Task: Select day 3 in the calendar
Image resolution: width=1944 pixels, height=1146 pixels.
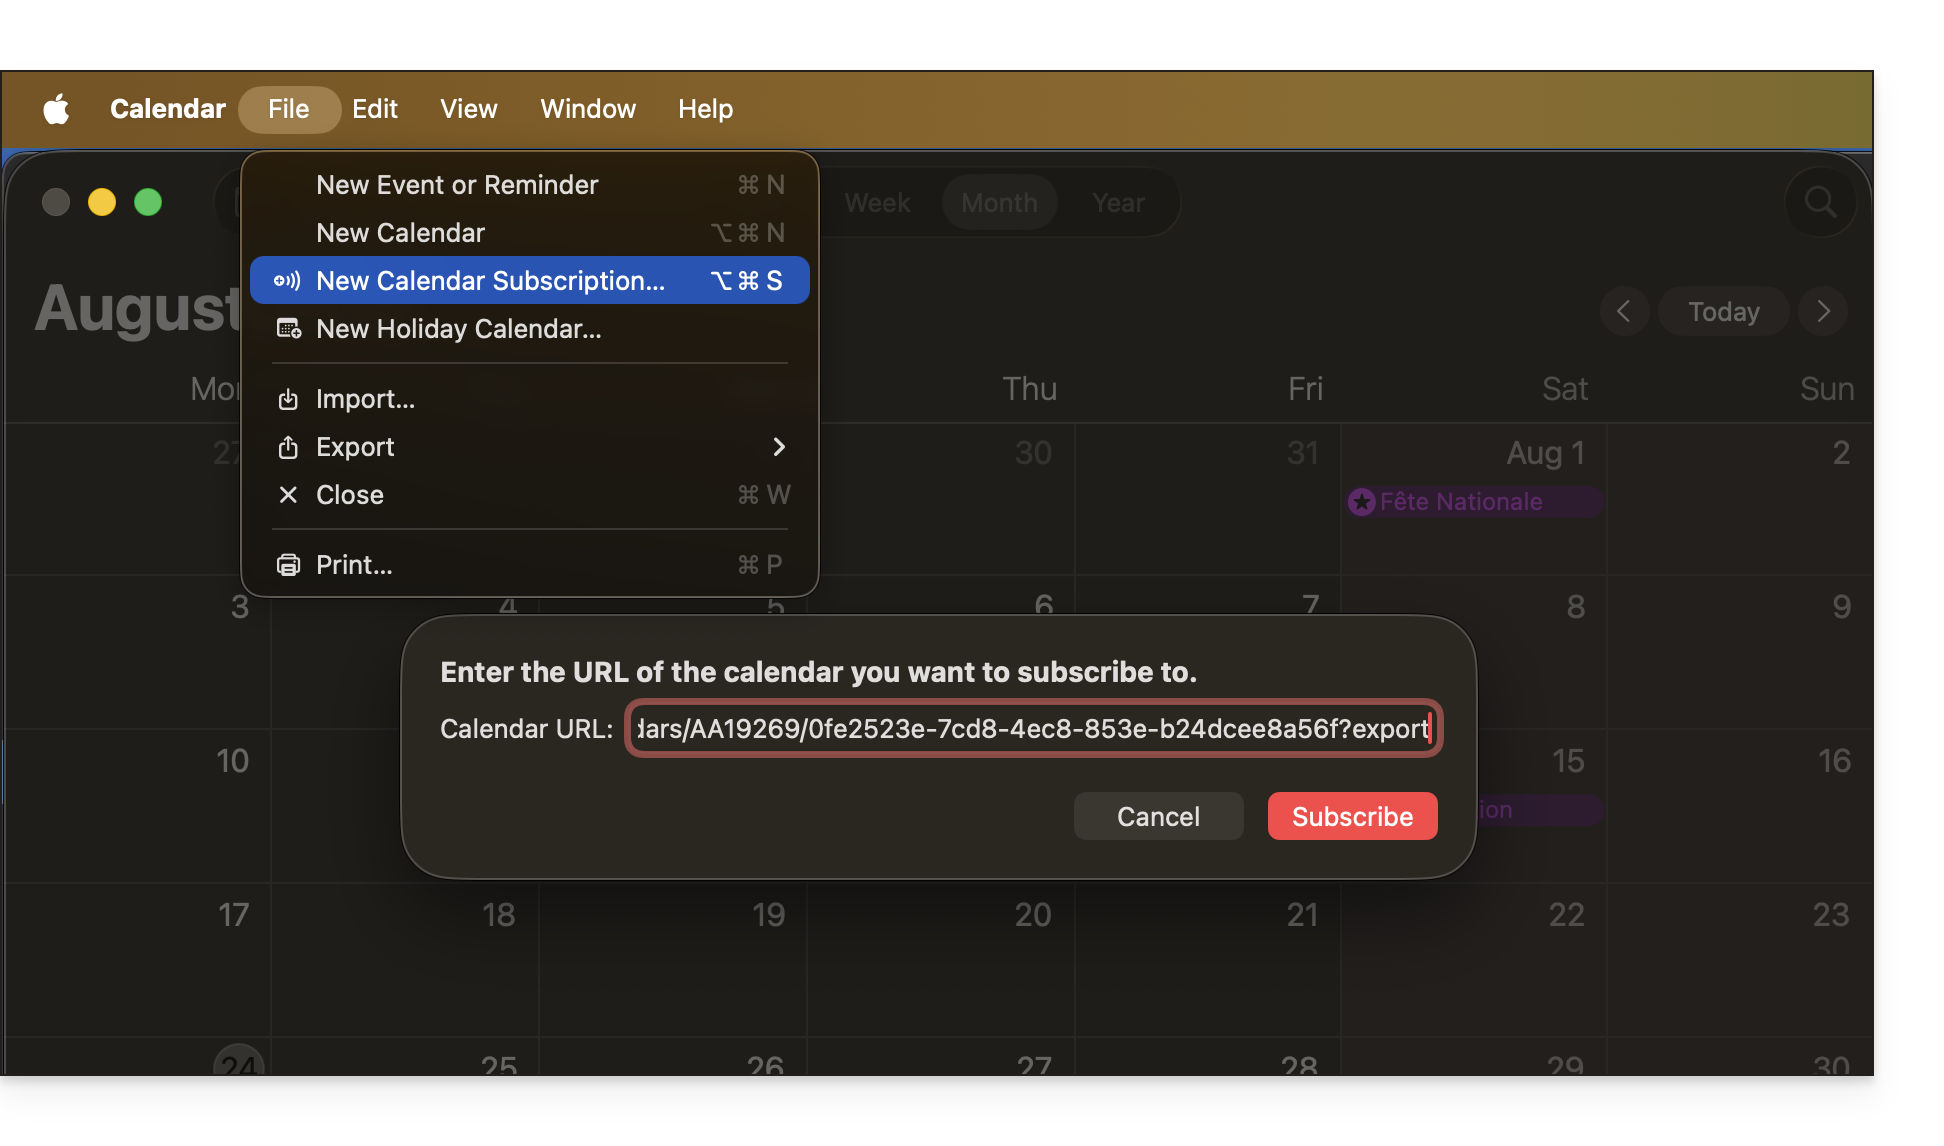Action: [x=240, y=607]
